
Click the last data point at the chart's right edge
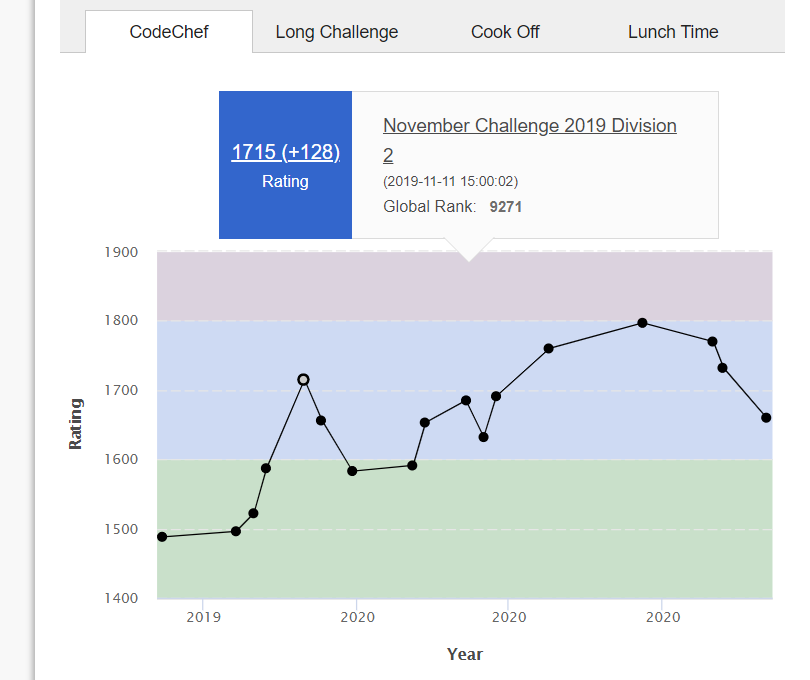[x=766, y=418]
